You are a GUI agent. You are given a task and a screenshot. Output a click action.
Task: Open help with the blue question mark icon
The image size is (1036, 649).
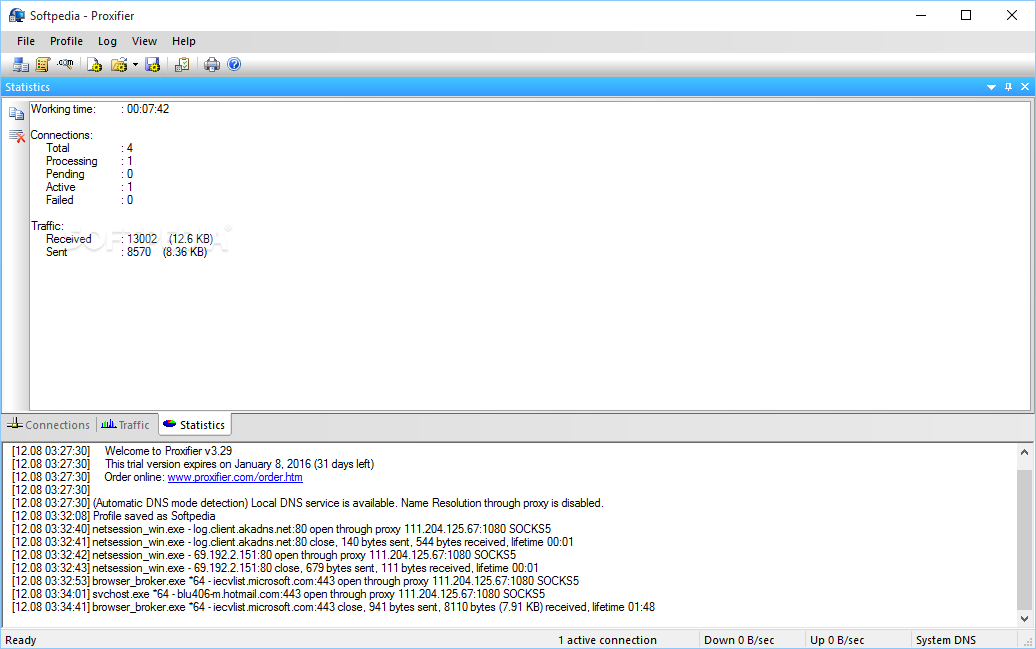point(234,64)
